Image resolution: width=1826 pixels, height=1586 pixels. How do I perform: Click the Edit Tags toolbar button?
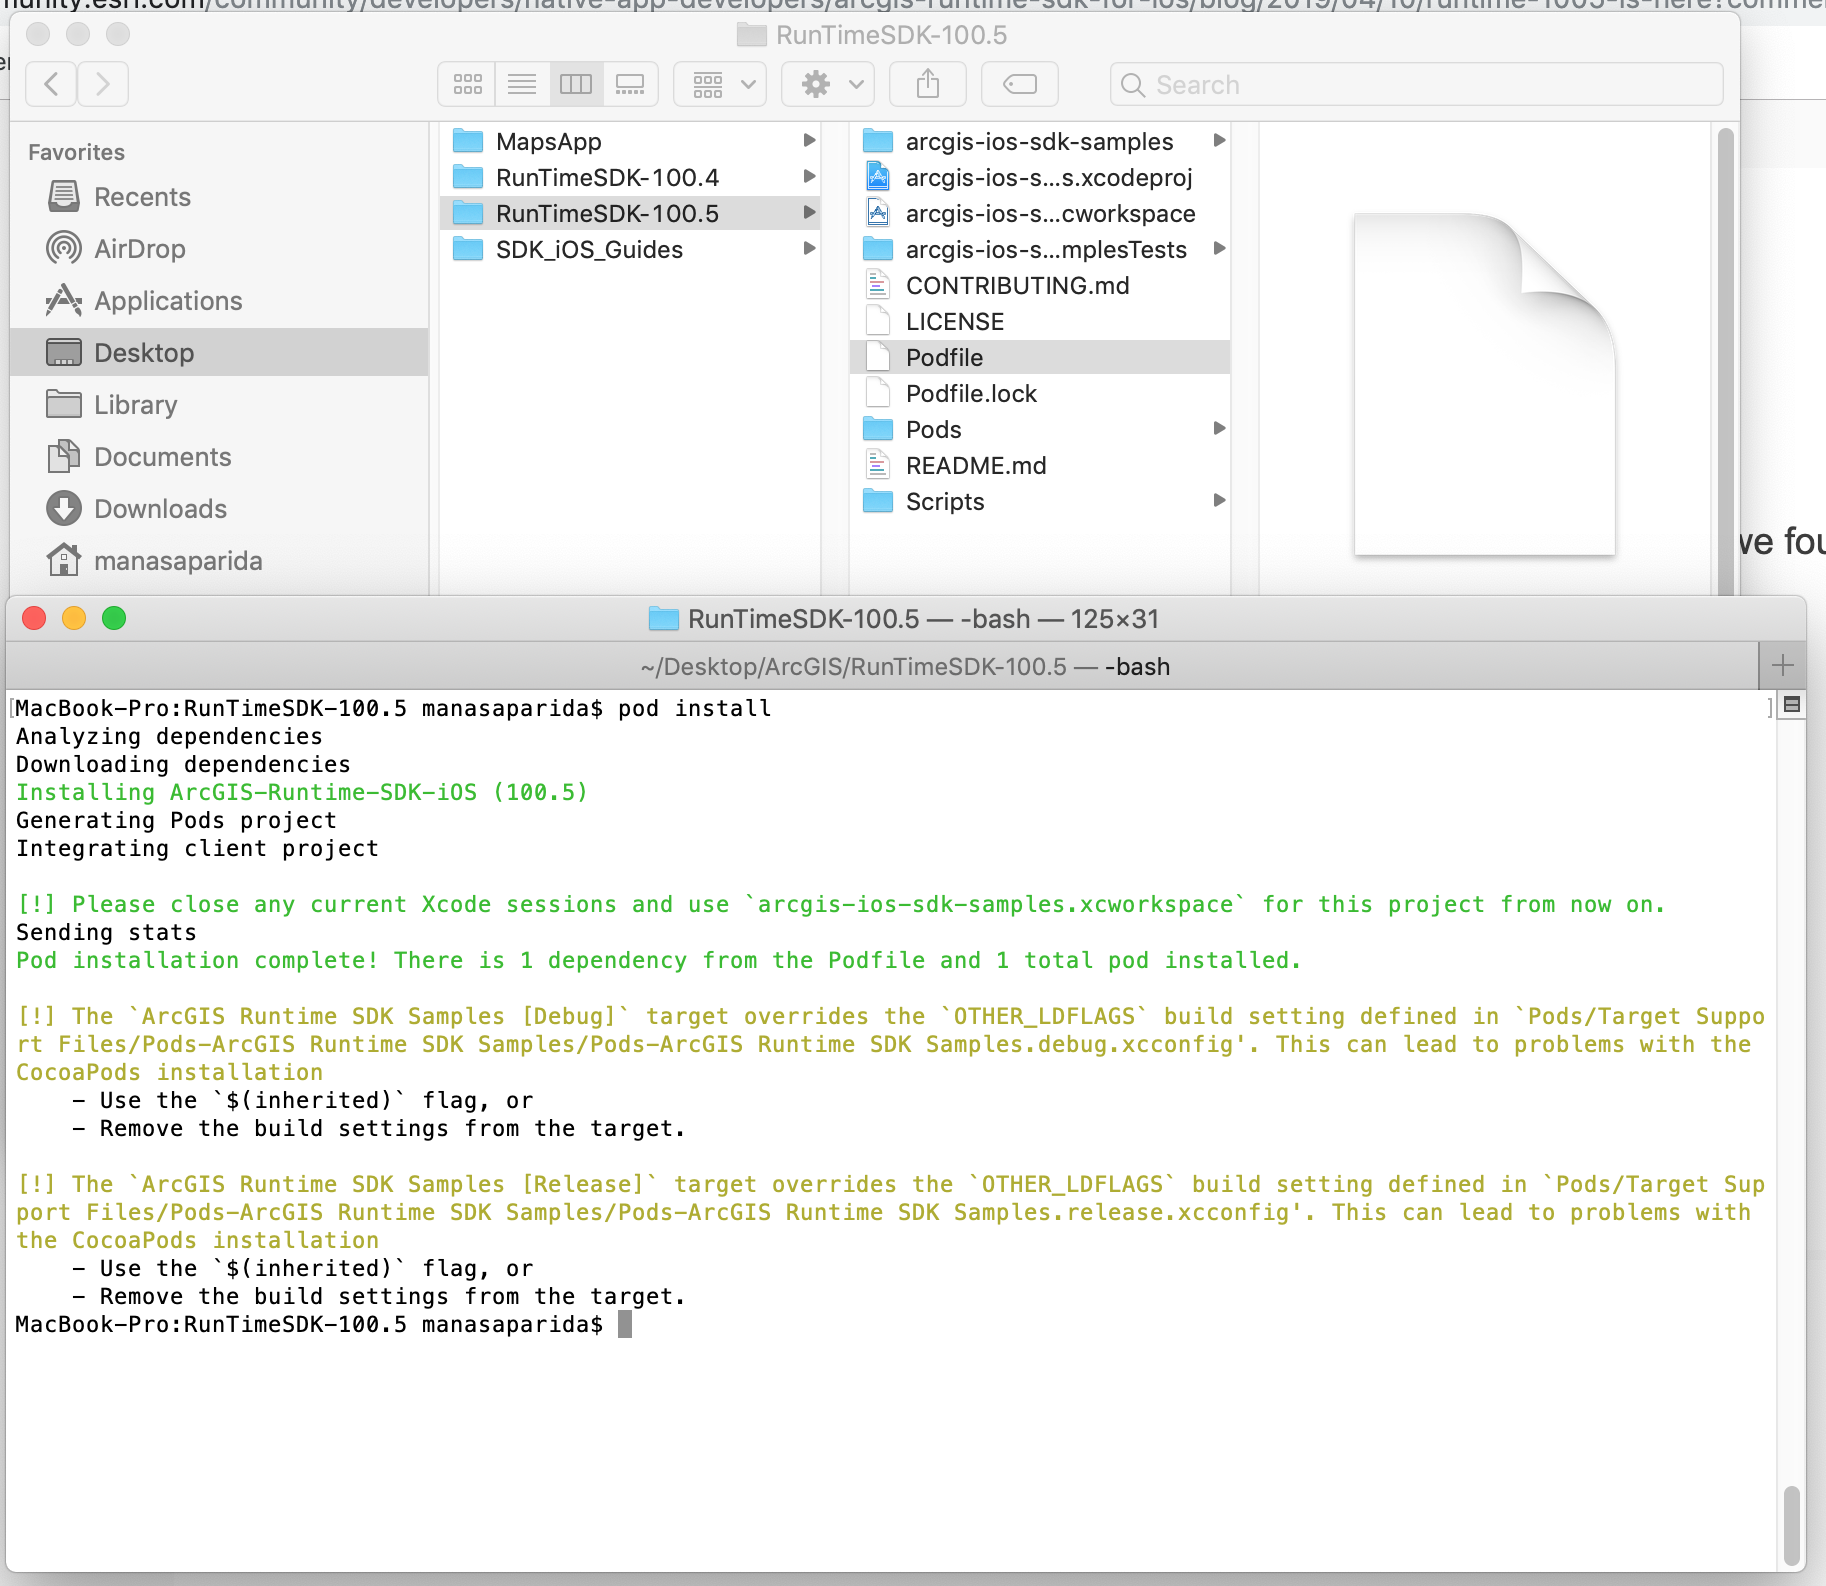(1020, 84)
